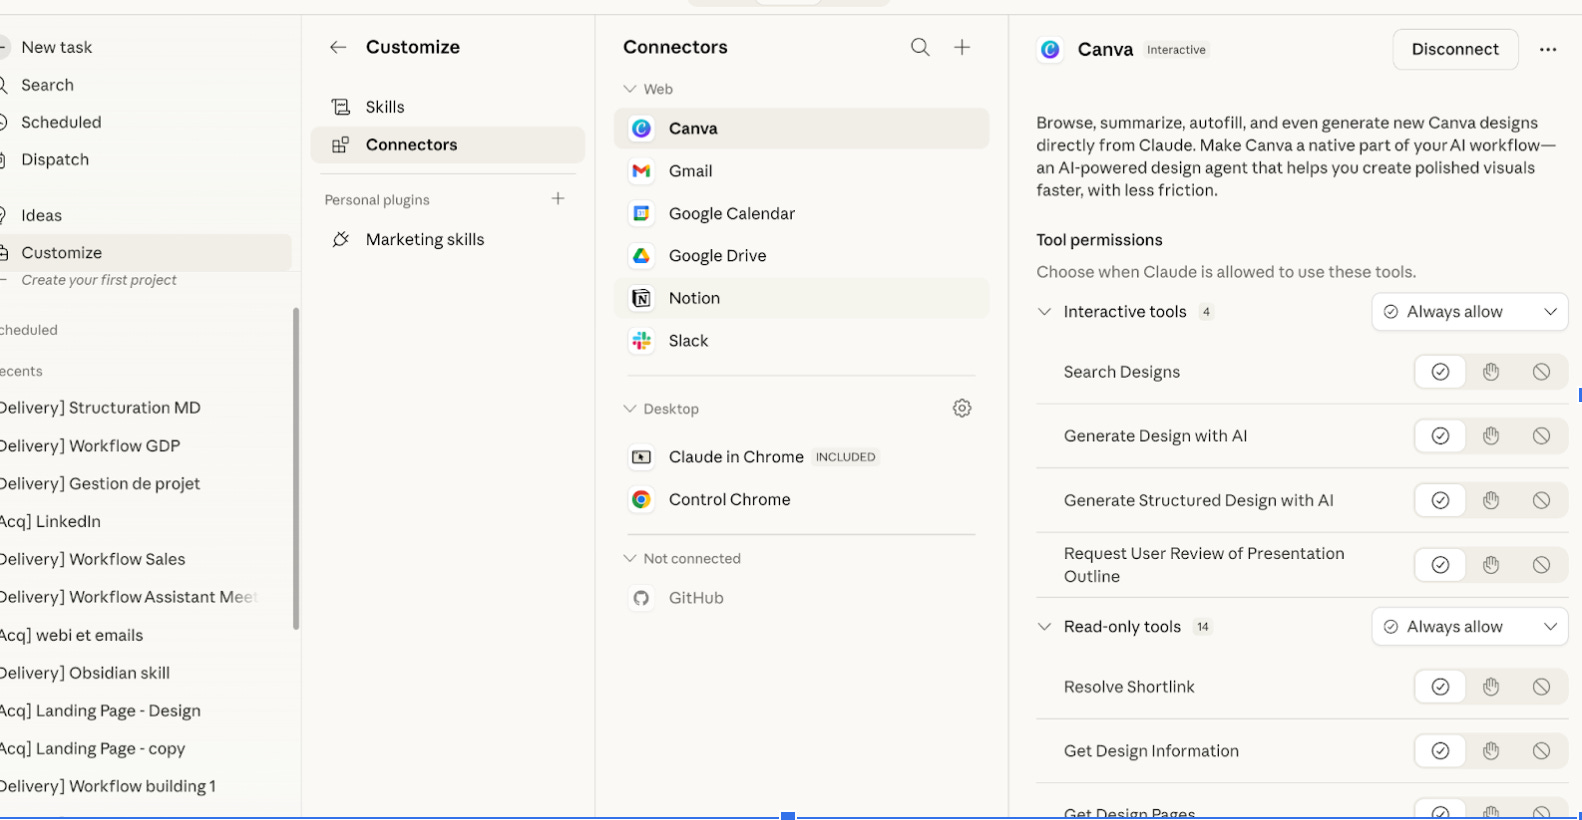The height and width of the screenshot is (820, 1582).
Task: Open recent task Landing Page - Design
Action: point(100,711)
